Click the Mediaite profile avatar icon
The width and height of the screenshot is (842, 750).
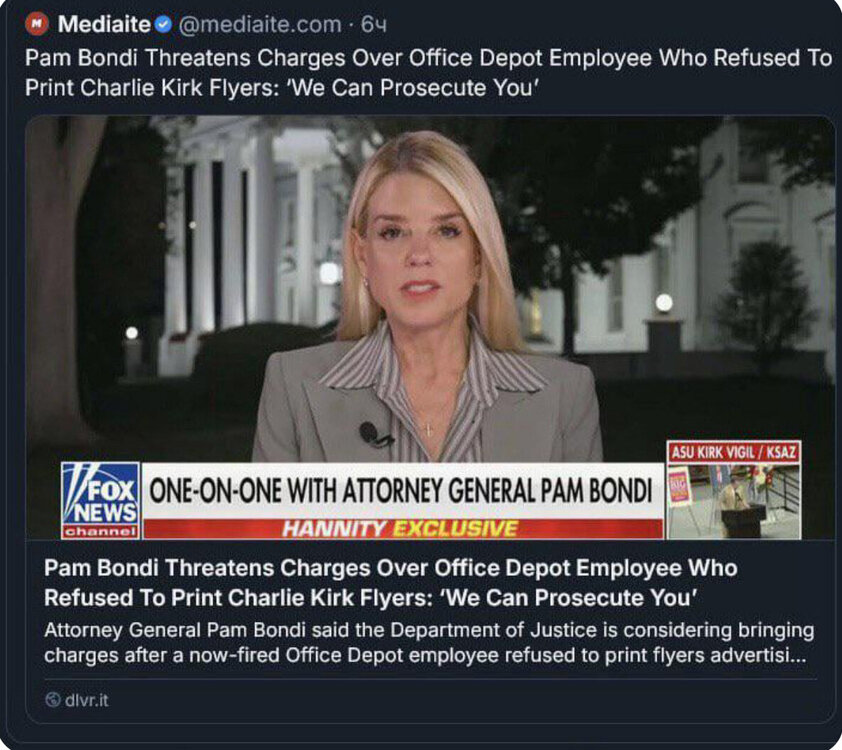click(37, 24)
